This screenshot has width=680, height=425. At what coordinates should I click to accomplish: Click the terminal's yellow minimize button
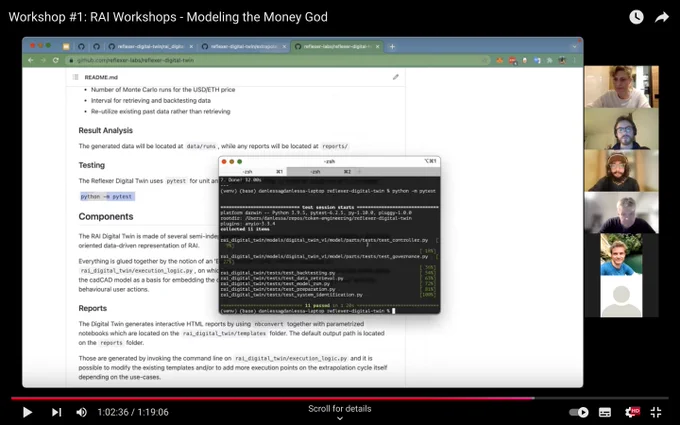click(232, 161)
